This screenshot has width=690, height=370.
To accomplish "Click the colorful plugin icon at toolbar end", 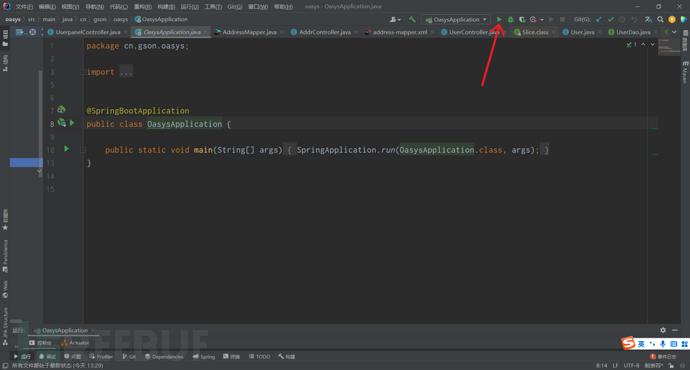I will (x=683, y=19).
